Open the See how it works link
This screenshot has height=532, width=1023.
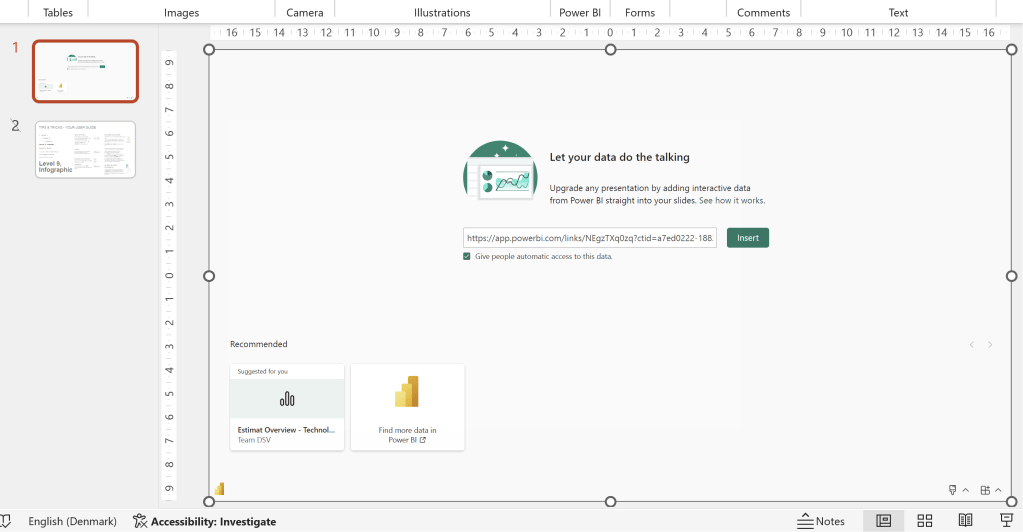[x=732, y=201]
